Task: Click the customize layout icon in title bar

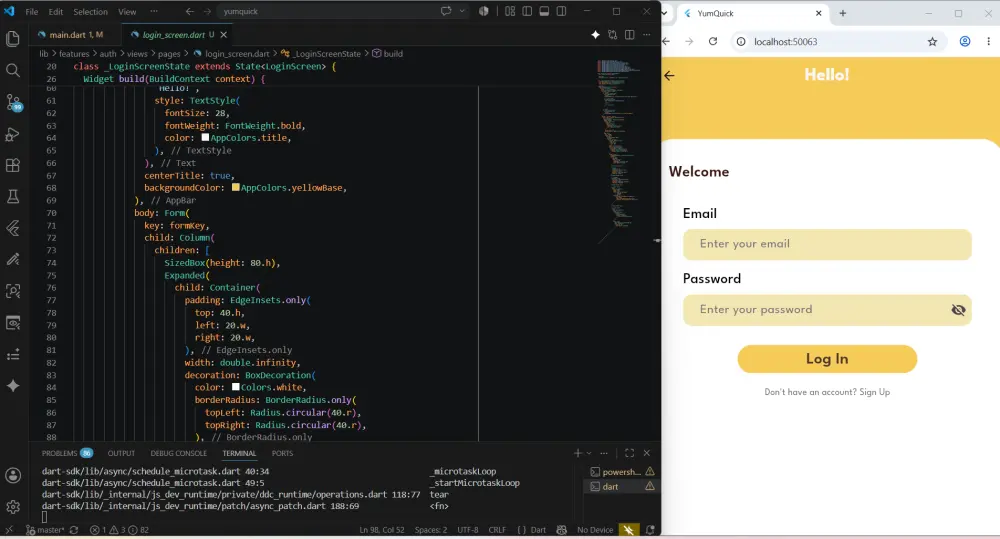Action: pyautogui.click(x=510, y=11)
